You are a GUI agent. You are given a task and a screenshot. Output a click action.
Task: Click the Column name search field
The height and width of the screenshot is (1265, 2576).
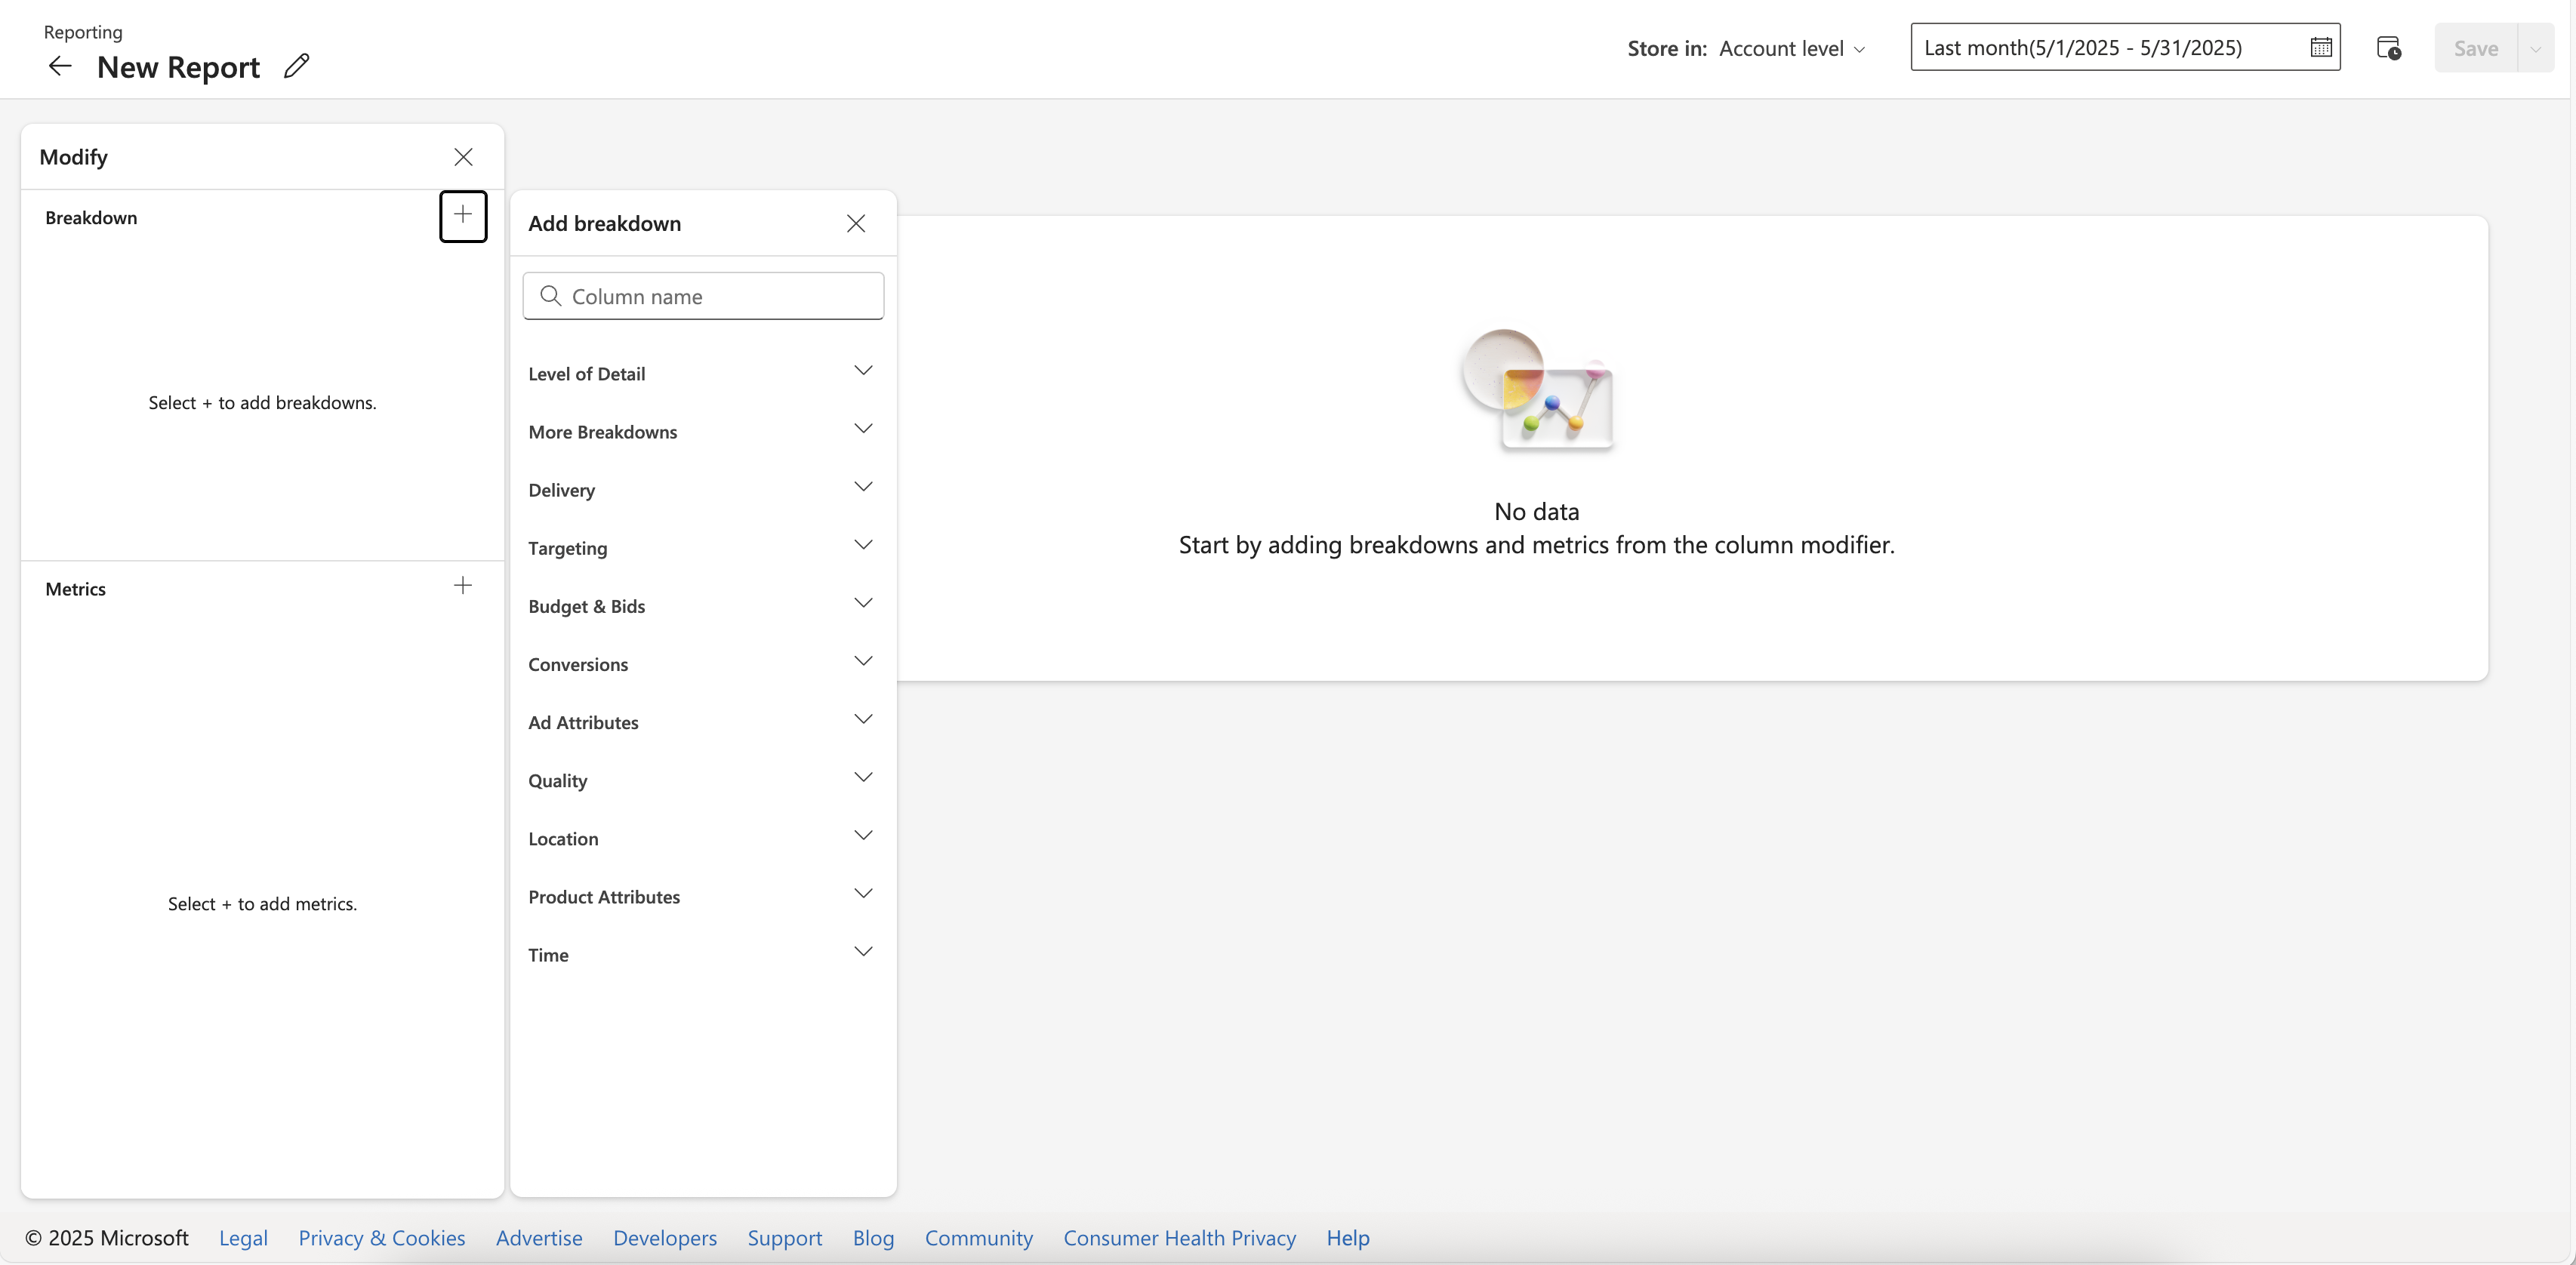[x=703, y=296]
